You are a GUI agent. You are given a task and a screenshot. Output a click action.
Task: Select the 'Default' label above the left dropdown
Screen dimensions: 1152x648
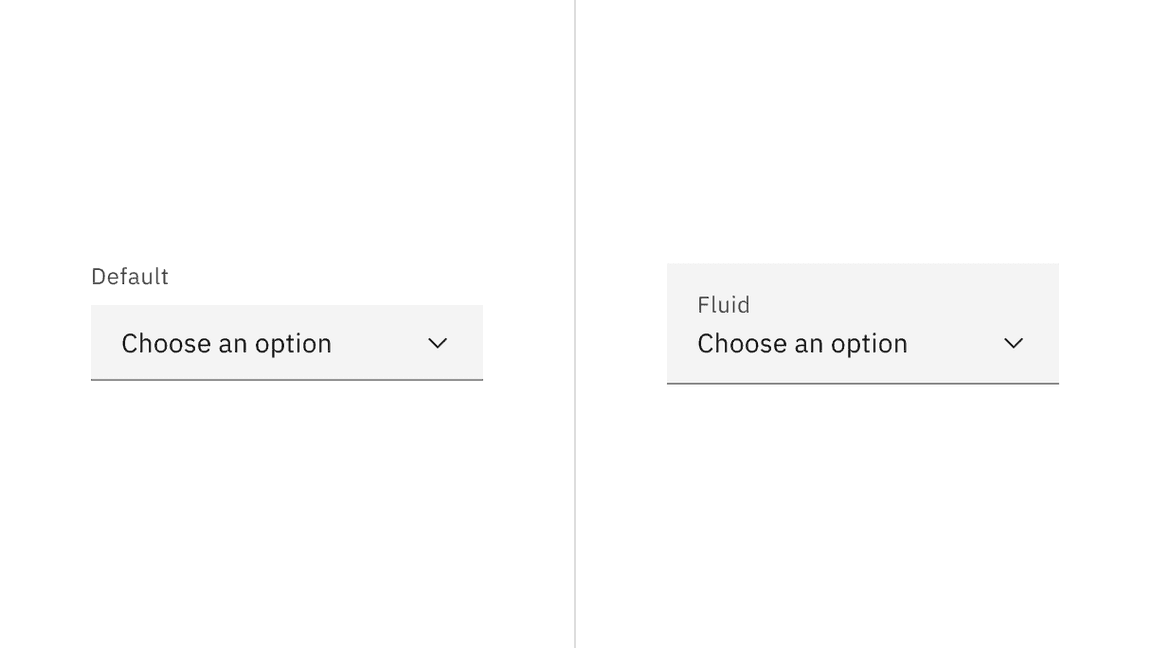[130, 276]
